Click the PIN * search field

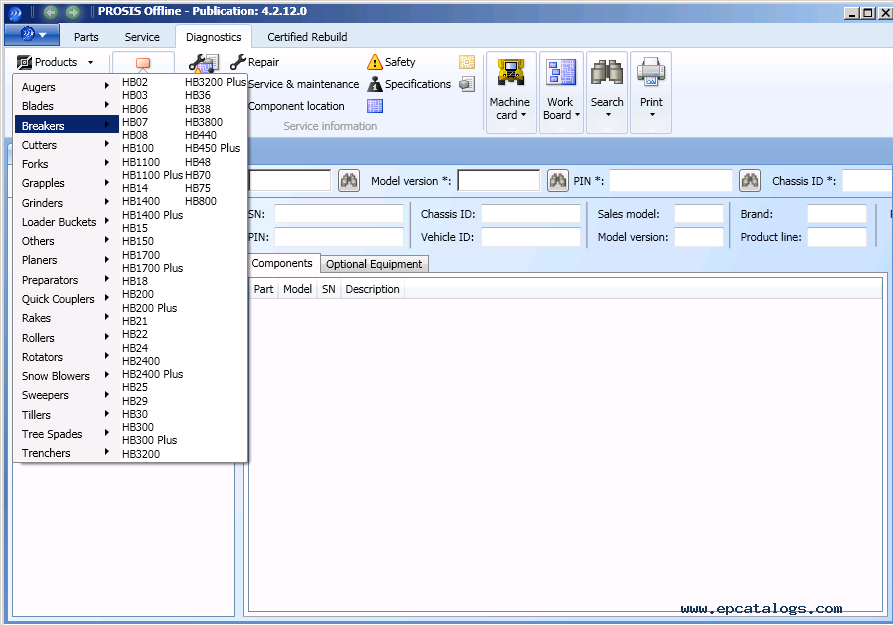coord(670,181)
